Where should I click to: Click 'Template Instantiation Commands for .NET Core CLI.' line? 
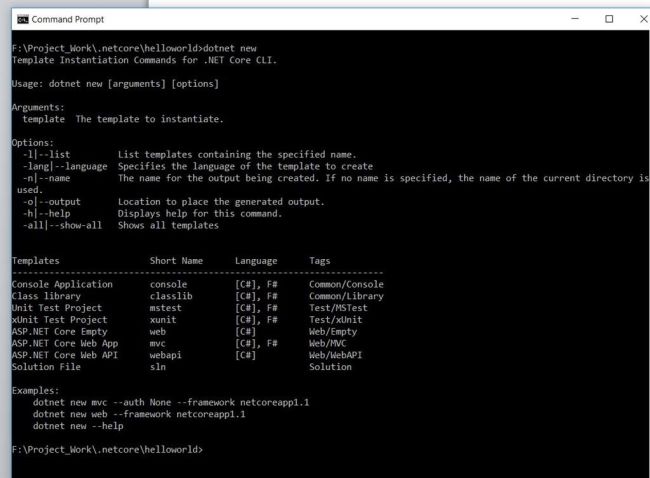tap(144, 60)
